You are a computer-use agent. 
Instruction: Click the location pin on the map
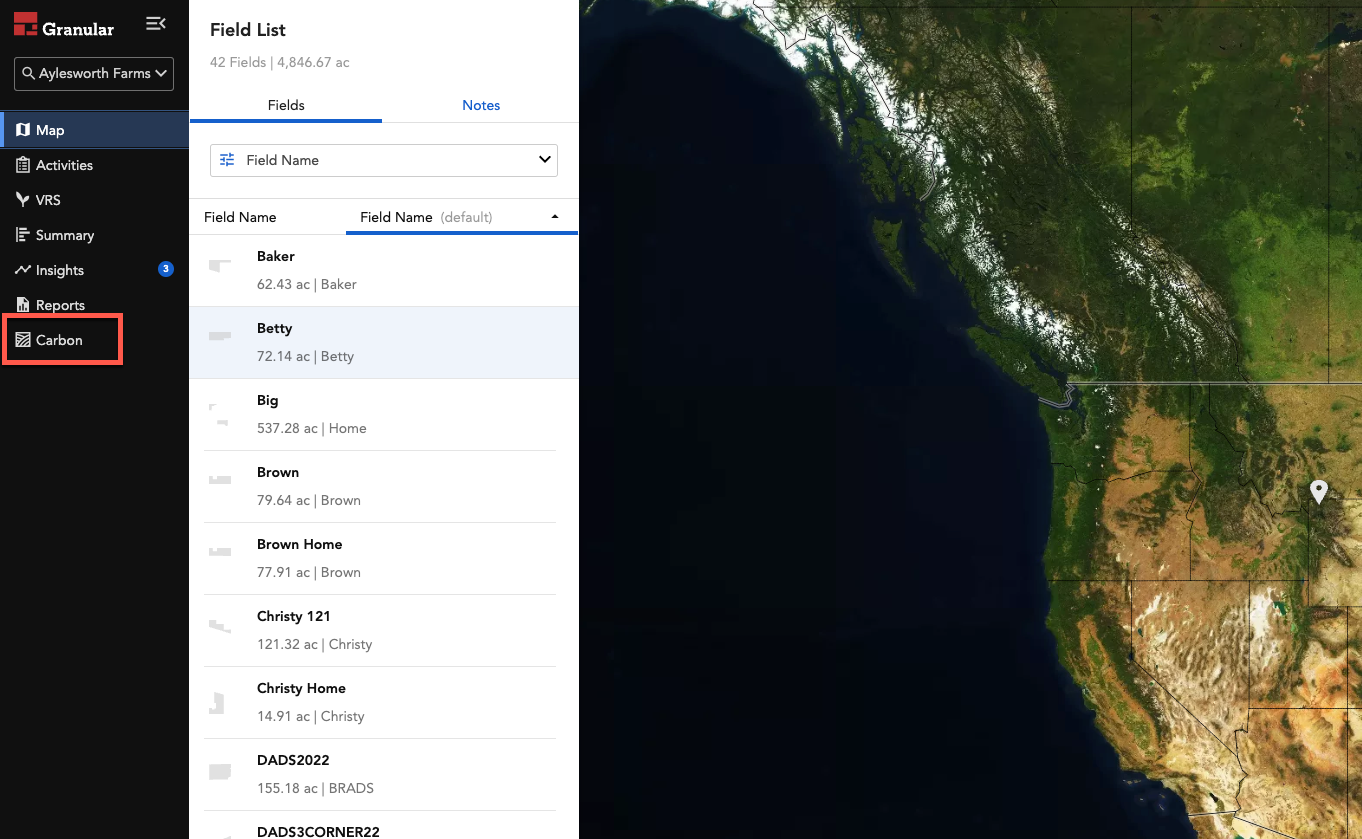click(x=1319, y=491)
